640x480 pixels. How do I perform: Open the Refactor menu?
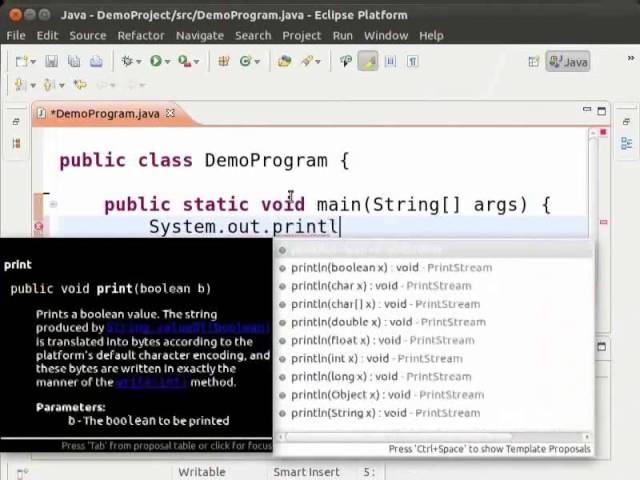click(141, 36)
